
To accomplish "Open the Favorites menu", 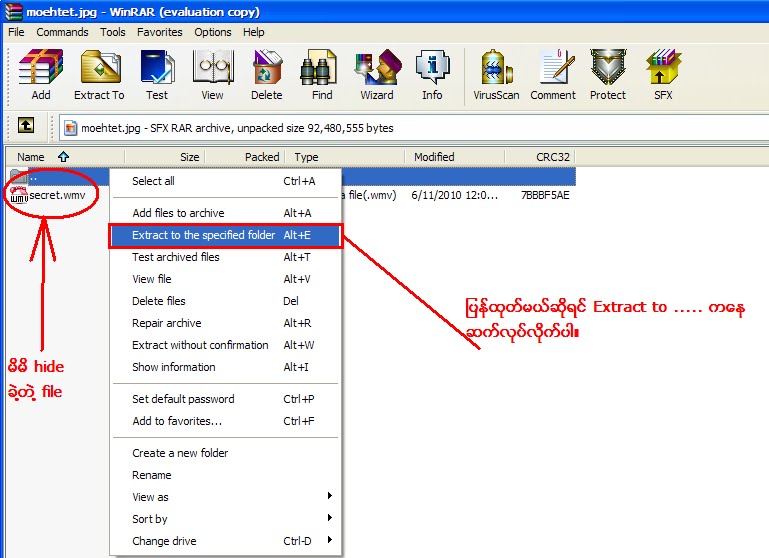I will click(159, 32).
